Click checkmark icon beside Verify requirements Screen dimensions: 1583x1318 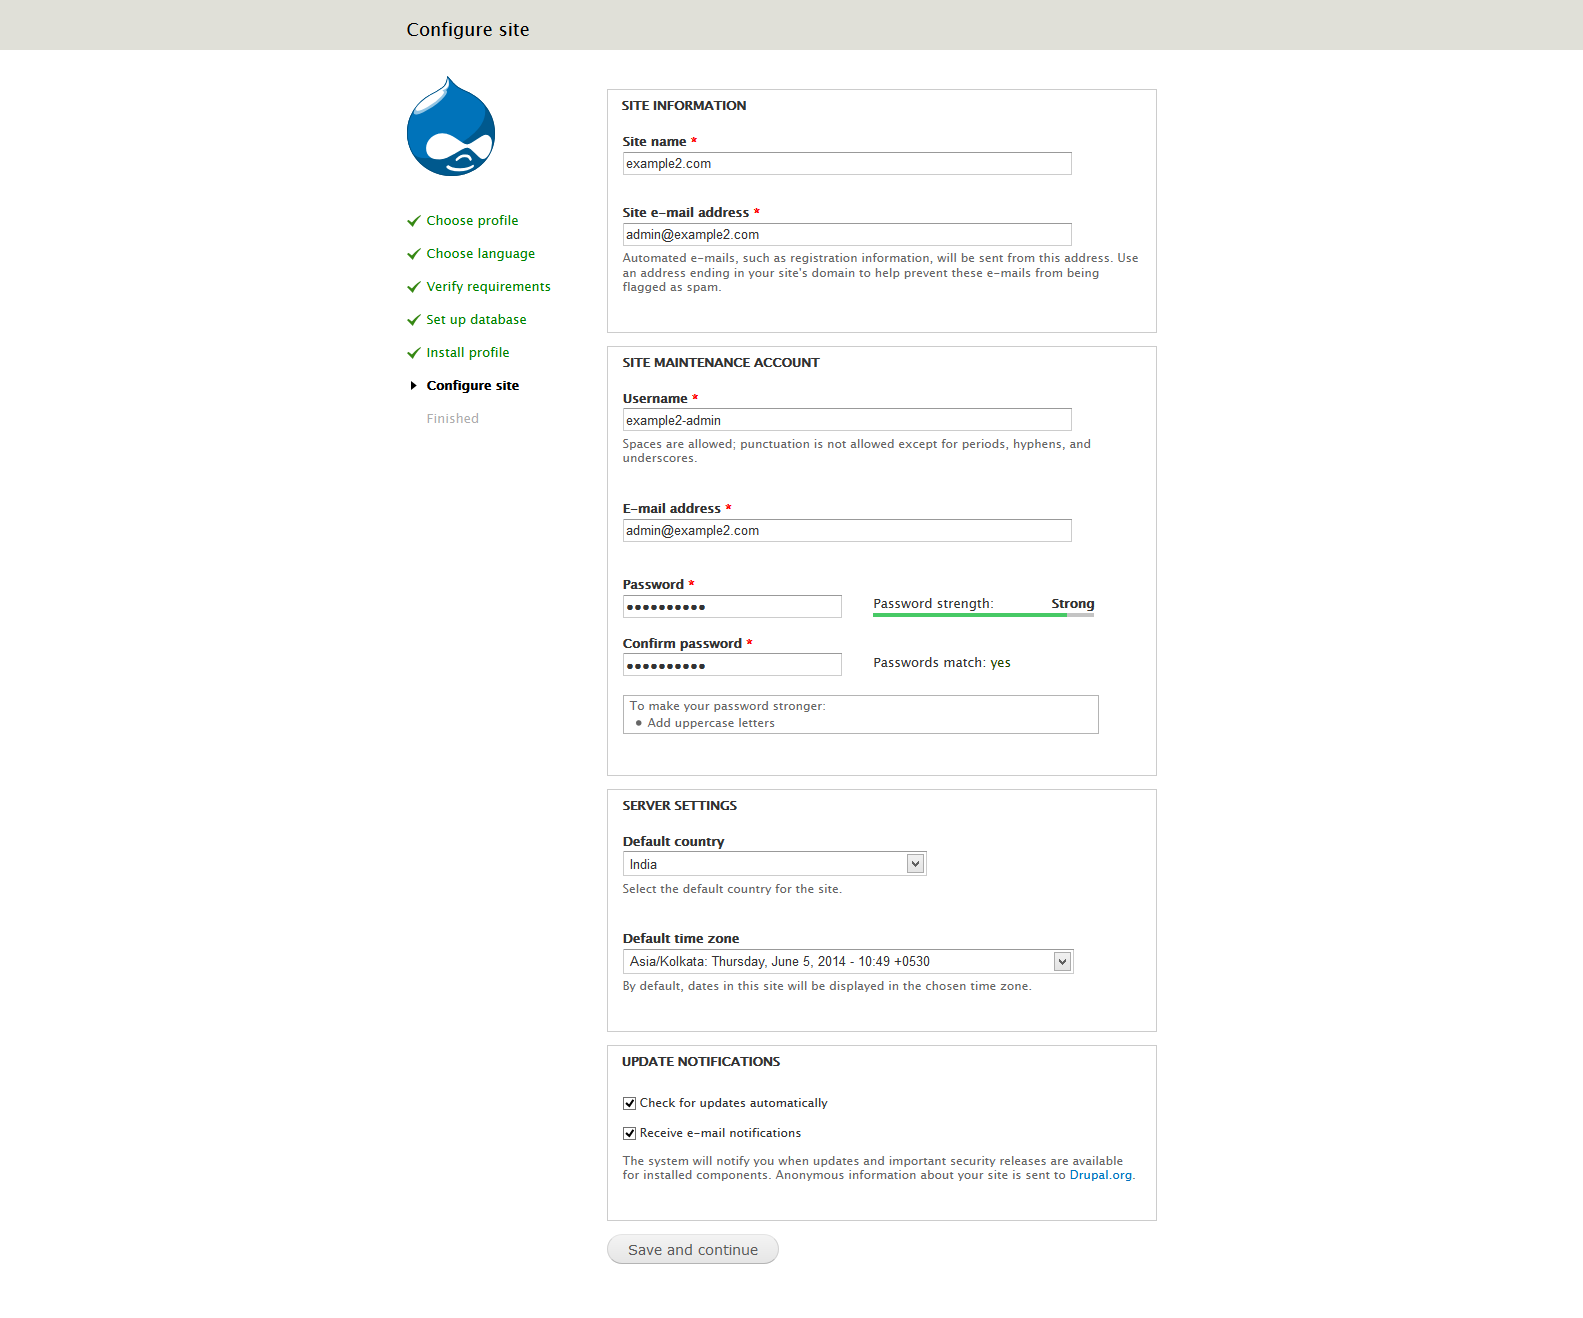click(x=413, y=287)
